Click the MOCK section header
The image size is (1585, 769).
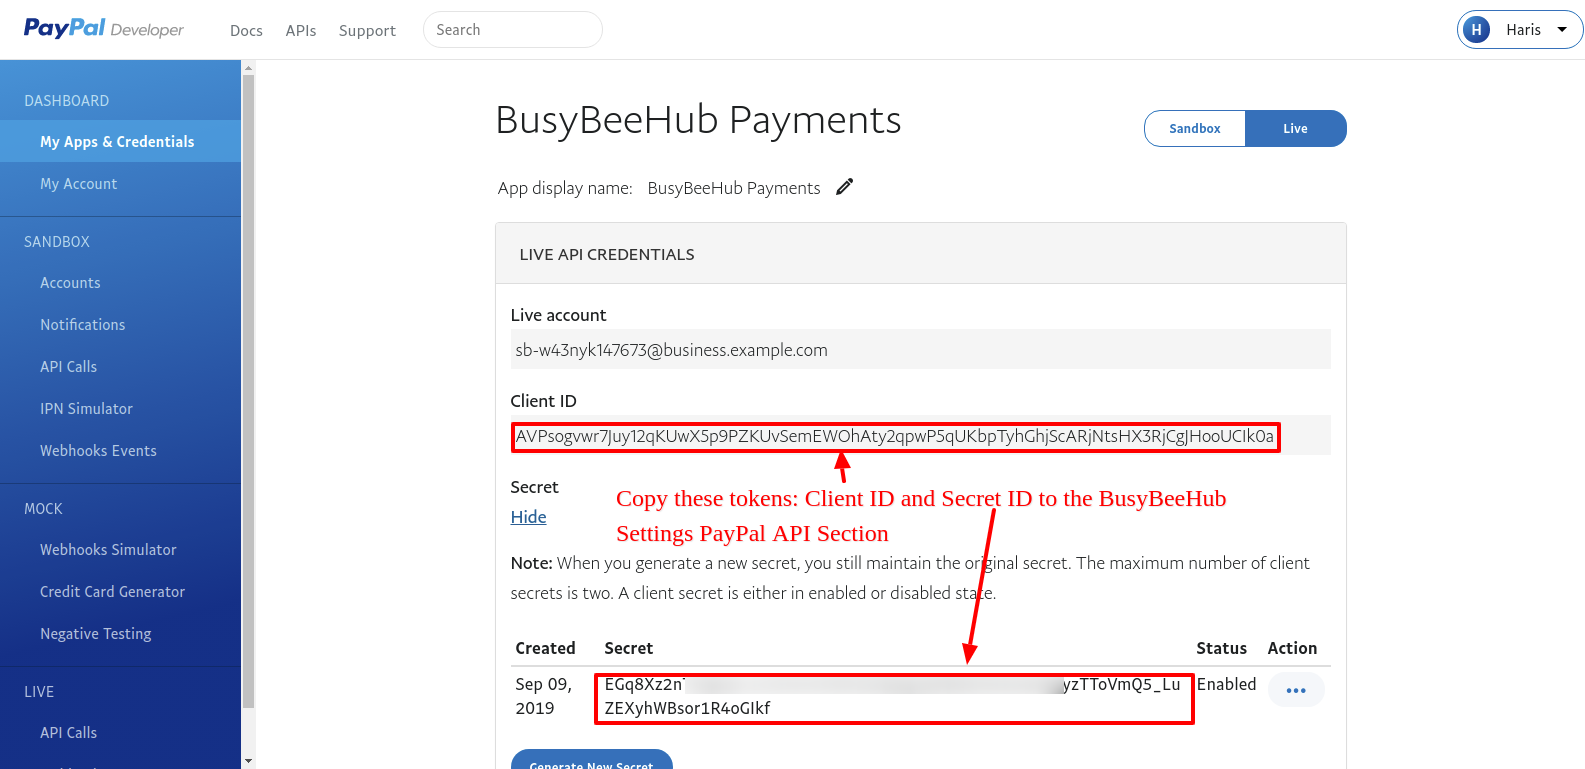(x=43, y=509)
